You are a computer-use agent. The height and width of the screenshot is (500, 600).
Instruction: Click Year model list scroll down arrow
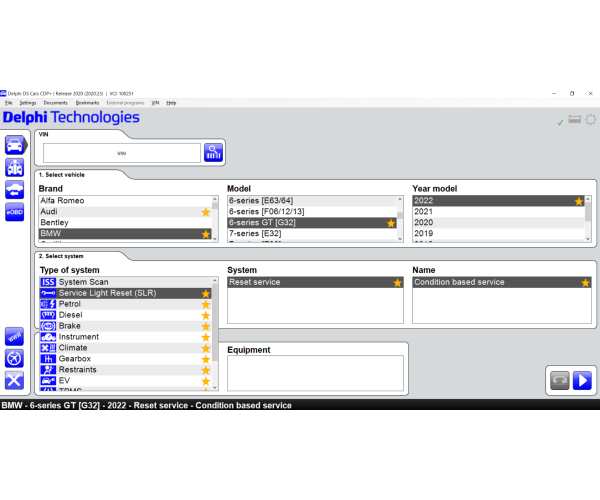tap(588, 239)
